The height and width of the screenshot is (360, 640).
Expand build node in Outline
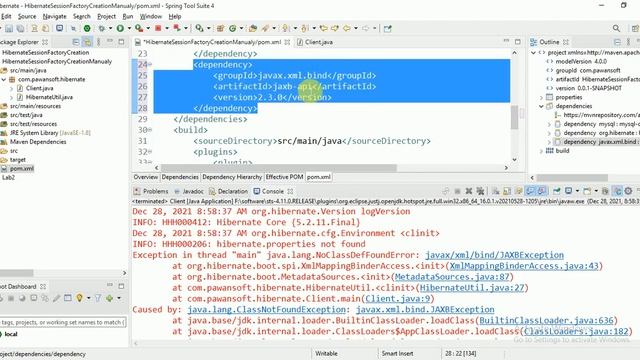coord(542,151)
